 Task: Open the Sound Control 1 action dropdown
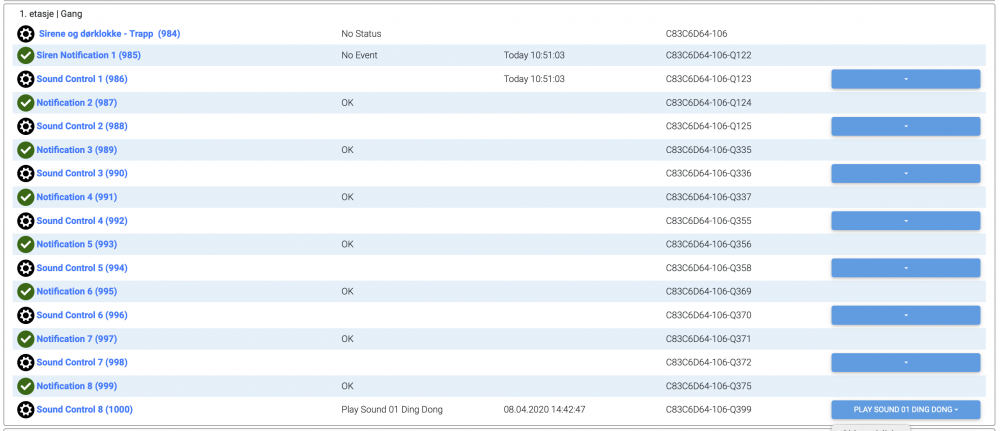coord(905,79)
